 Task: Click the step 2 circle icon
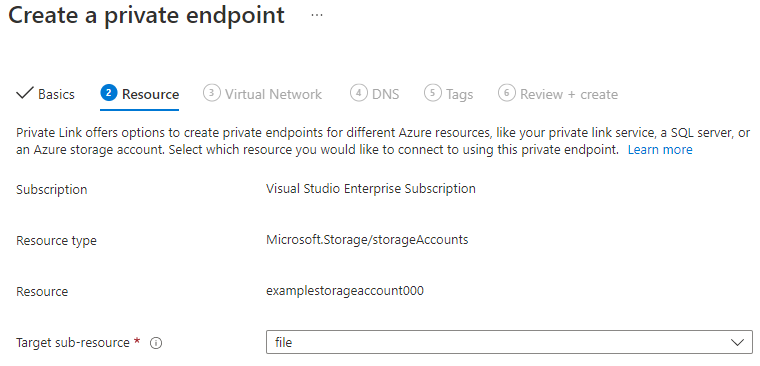[x=109, y=93]
